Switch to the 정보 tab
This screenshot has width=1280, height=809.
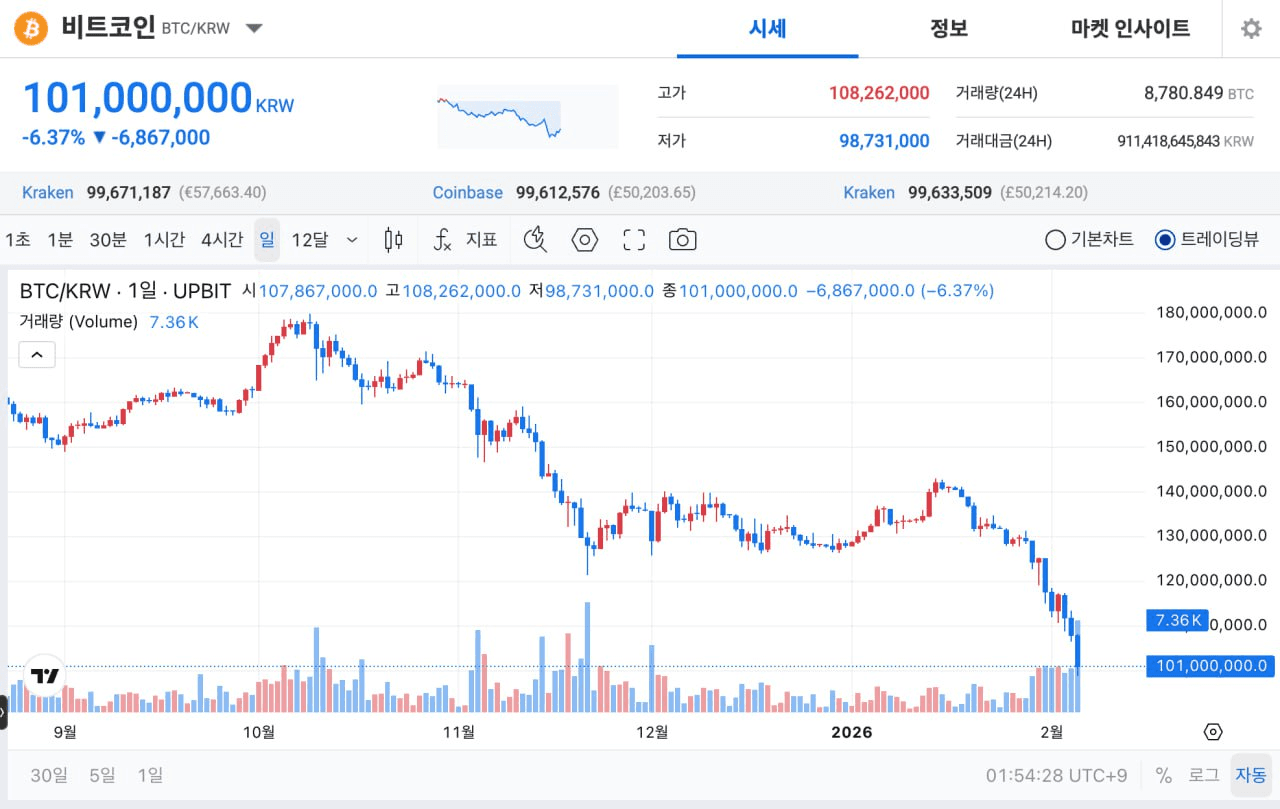[x=948, y=29]
